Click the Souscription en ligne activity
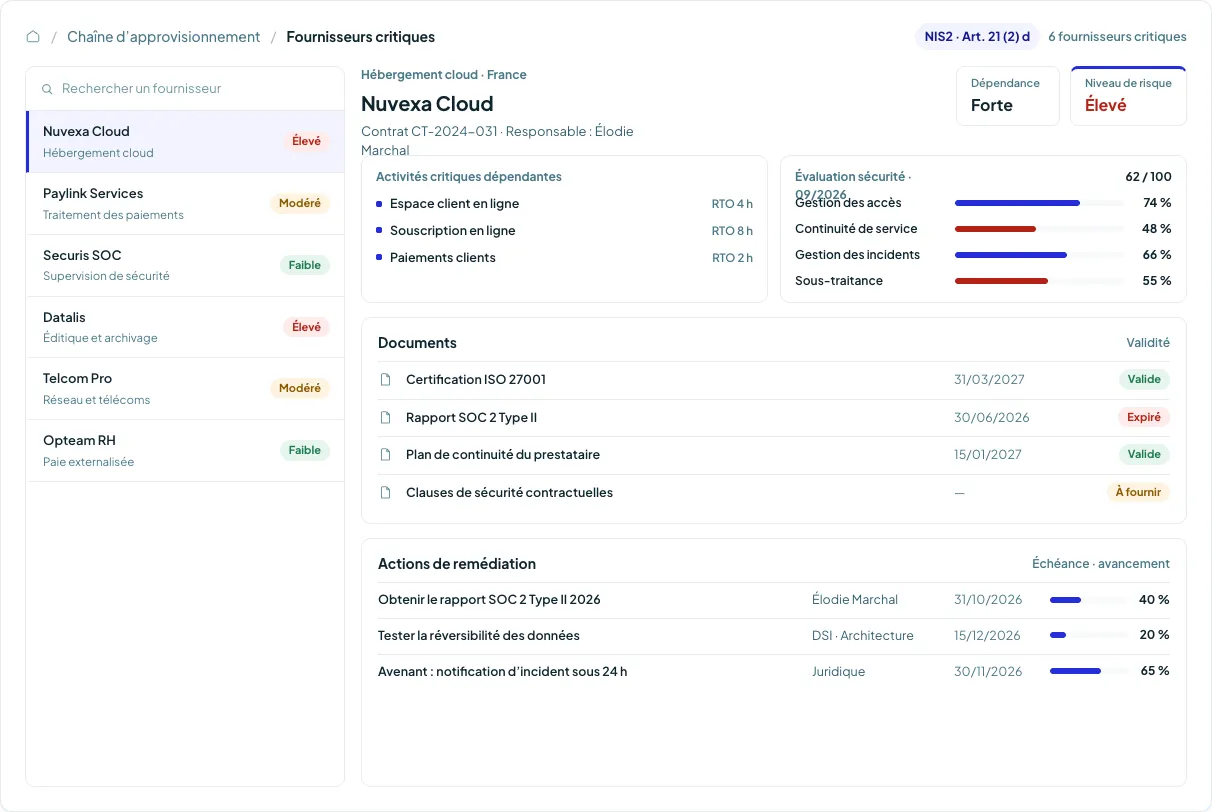 coord(453,231)
